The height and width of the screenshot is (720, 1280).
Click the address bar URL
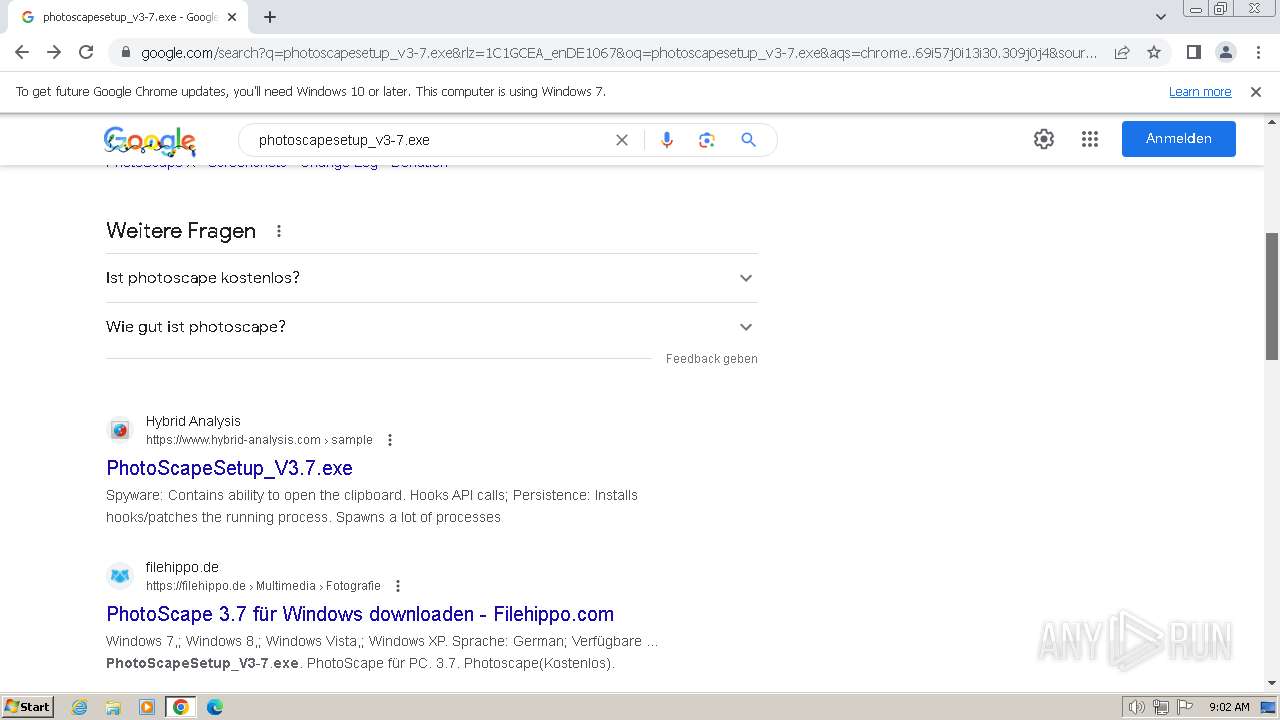point(619,53)
